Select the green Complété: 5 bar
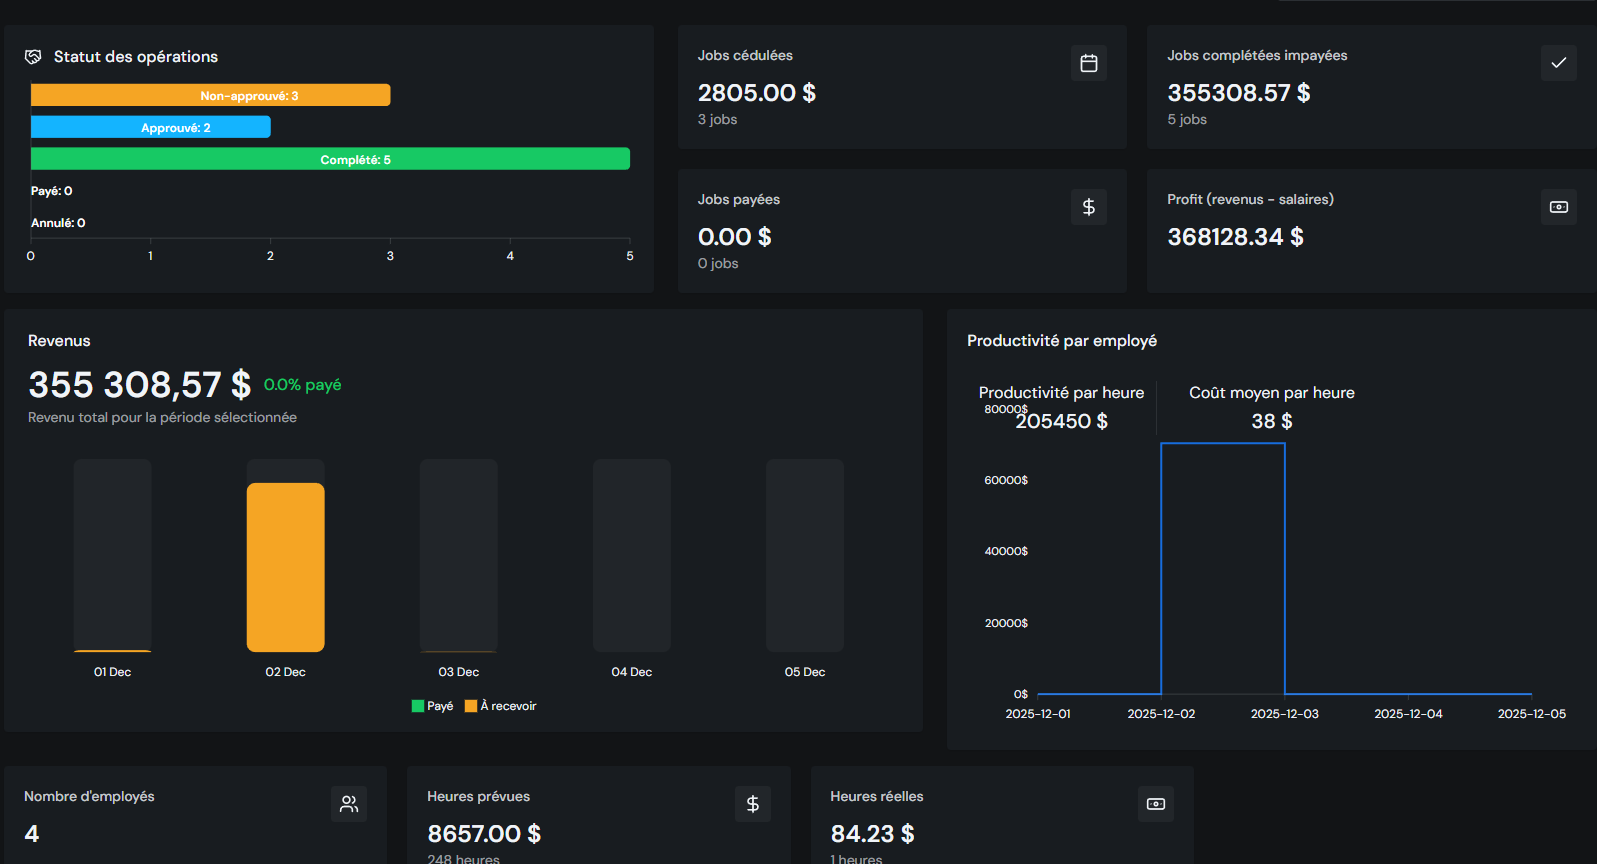 click(330, 159)
